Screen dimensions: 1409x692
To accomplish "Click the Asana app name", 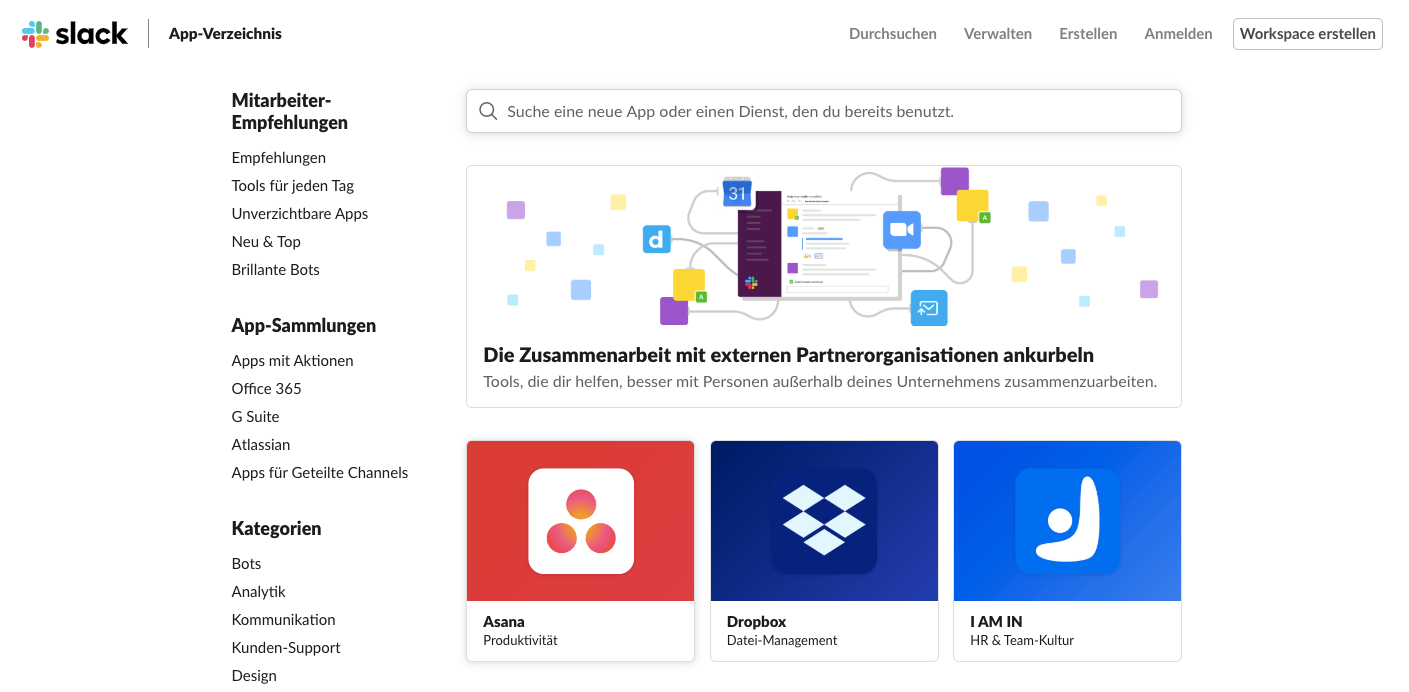I will (x=504, y=621).
